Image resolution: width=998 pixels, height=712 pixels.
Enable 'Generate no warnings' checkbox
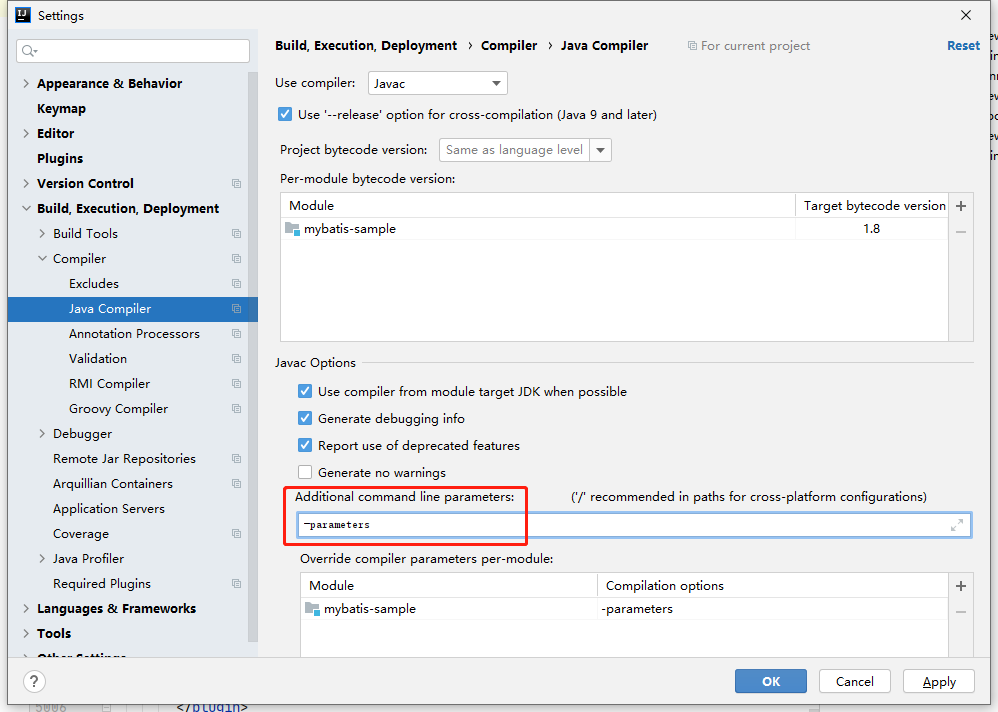(305, 472)
